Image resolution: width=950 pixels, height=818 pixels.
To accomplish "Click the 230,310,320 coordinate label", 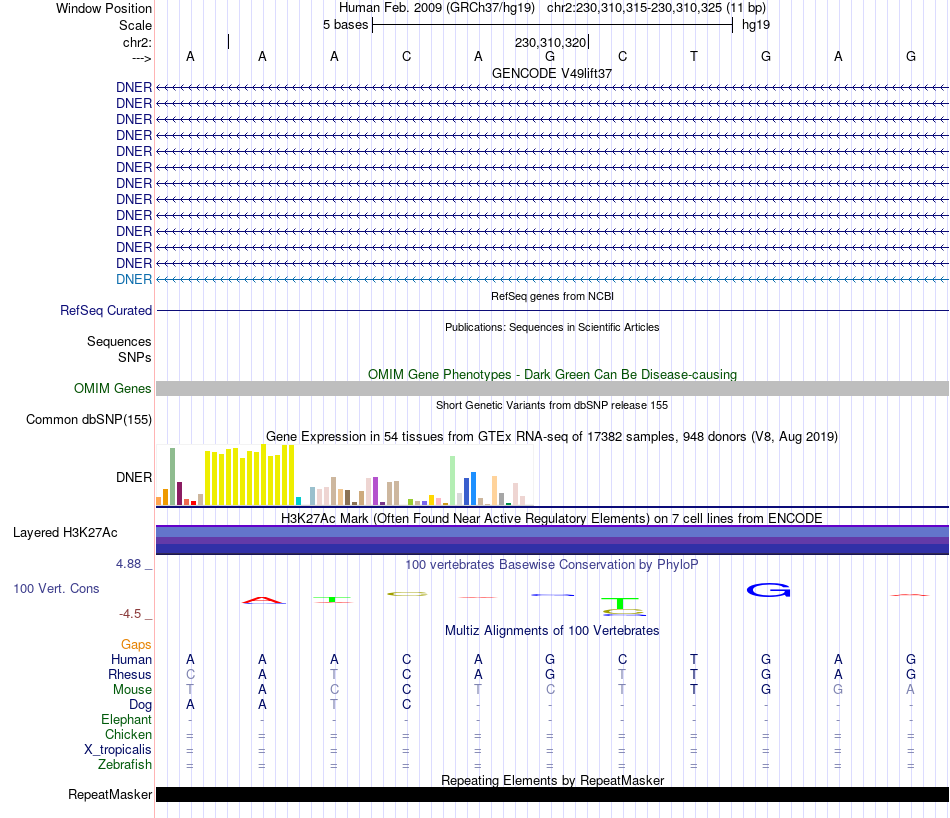I will coord(550,42).
